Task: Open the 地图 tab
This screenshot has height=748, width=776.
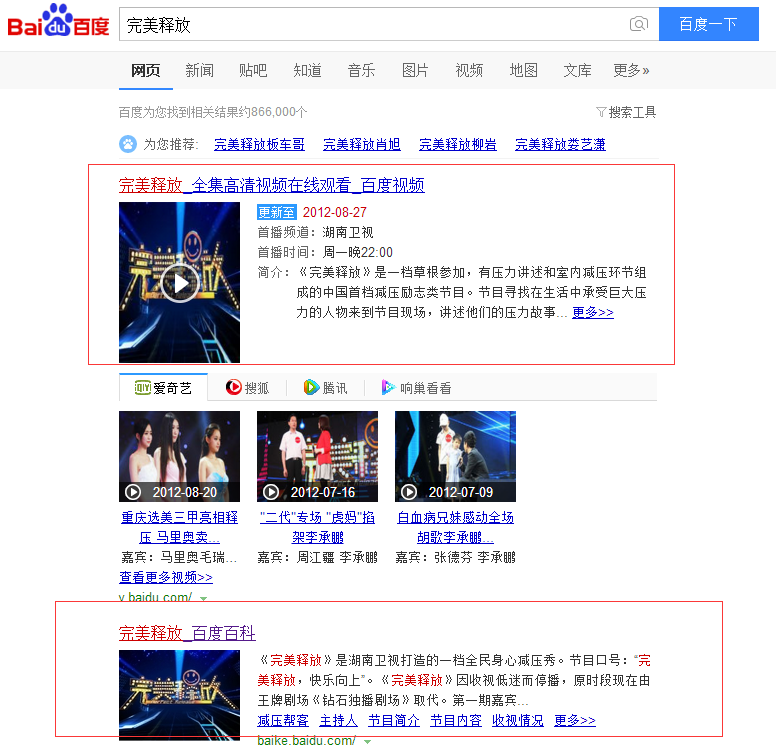Action: (524, 70)
